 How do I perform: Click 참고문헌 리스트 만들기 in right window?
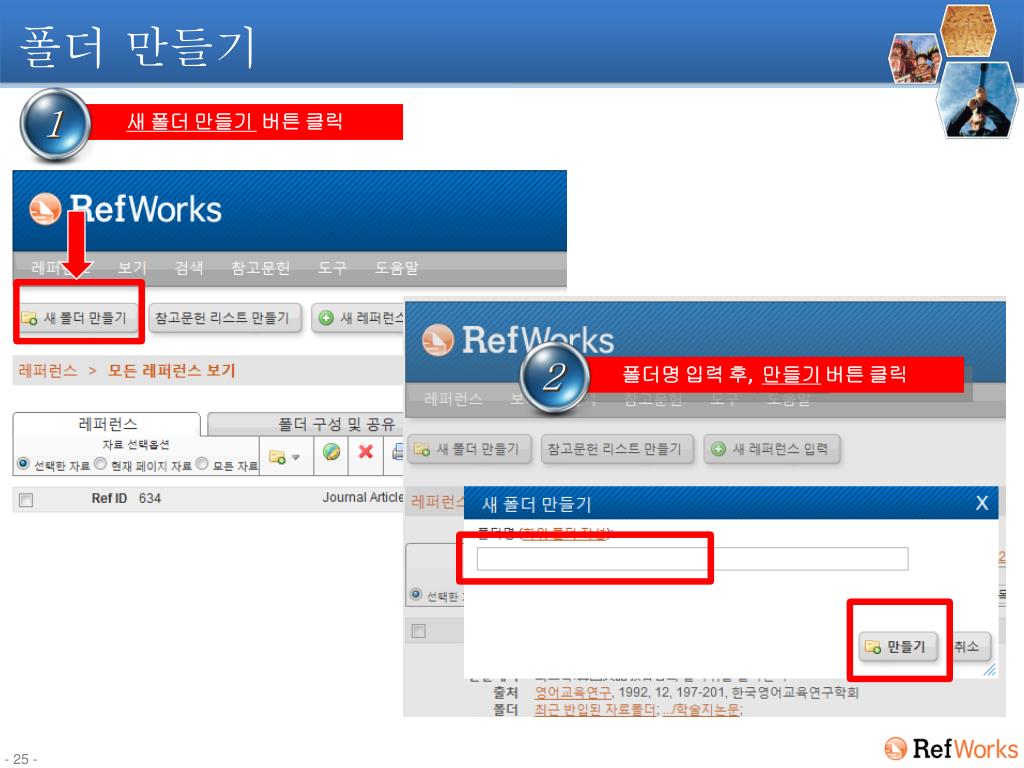[x=617, y=449]
